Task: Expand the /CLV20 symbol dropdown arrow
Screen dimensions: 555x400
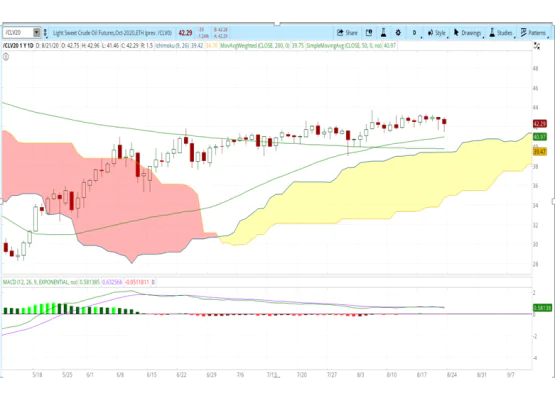Action: coord(36,33)
